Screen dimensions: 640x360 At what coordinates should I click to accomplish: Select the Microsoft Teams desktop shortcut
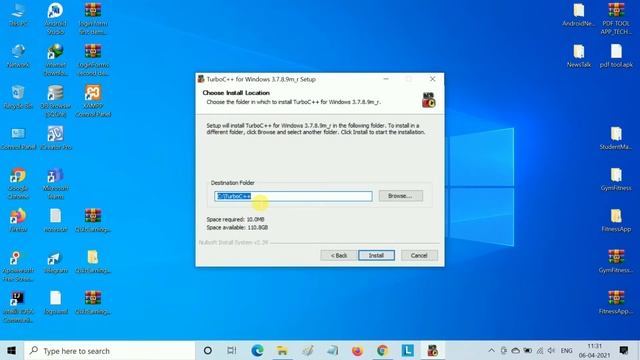[x=56, y=184]
